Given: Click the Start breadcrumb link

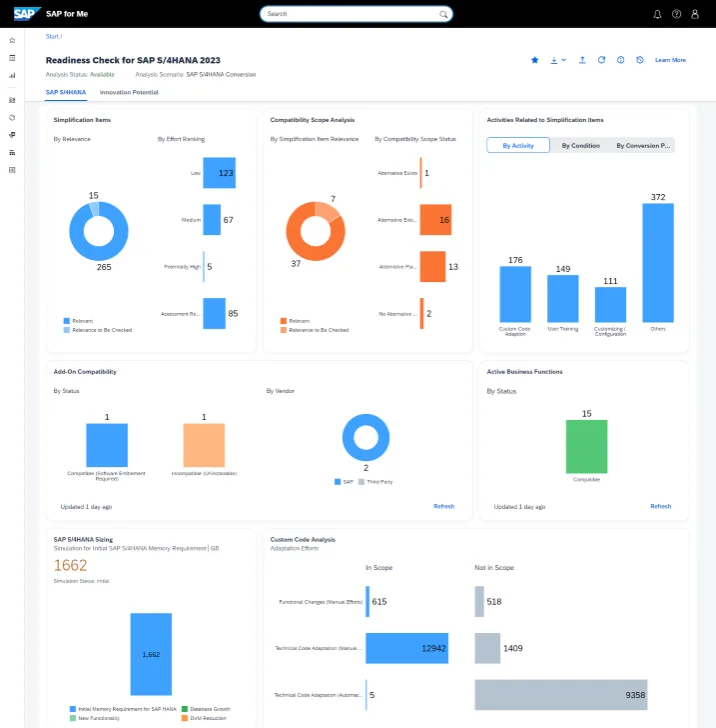Looking at the screenshot, I should 52,36.
